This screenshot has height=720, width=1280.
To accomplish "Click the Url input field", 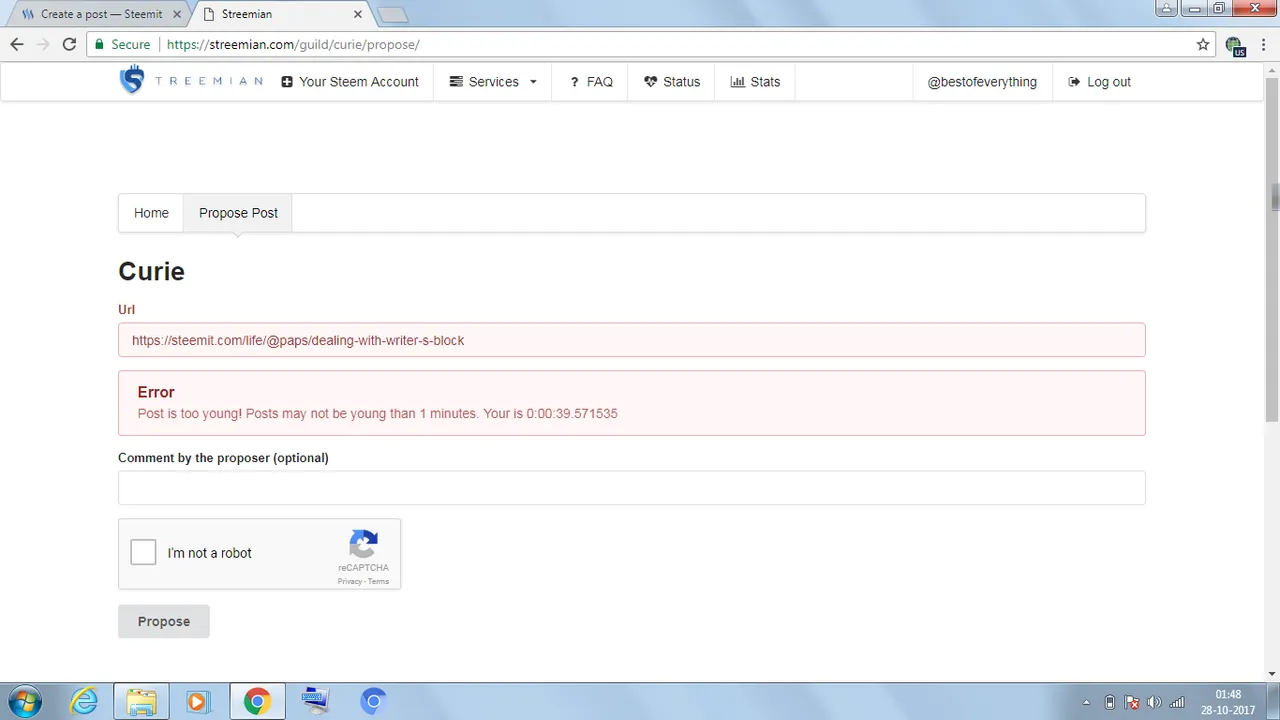I will pyautogui.click(x=632, y=340).
